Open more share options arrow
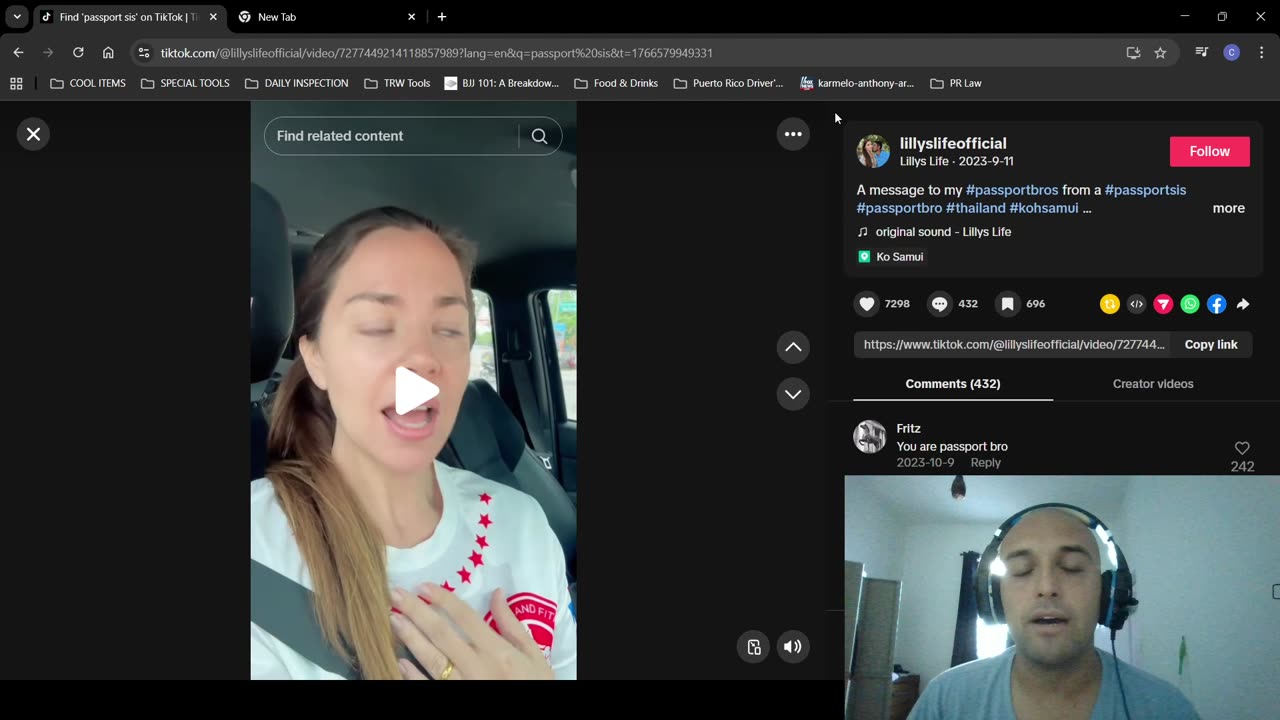Image resolution: width=1280 pixels, height=720 pixels. click(x=1243, y=304)
